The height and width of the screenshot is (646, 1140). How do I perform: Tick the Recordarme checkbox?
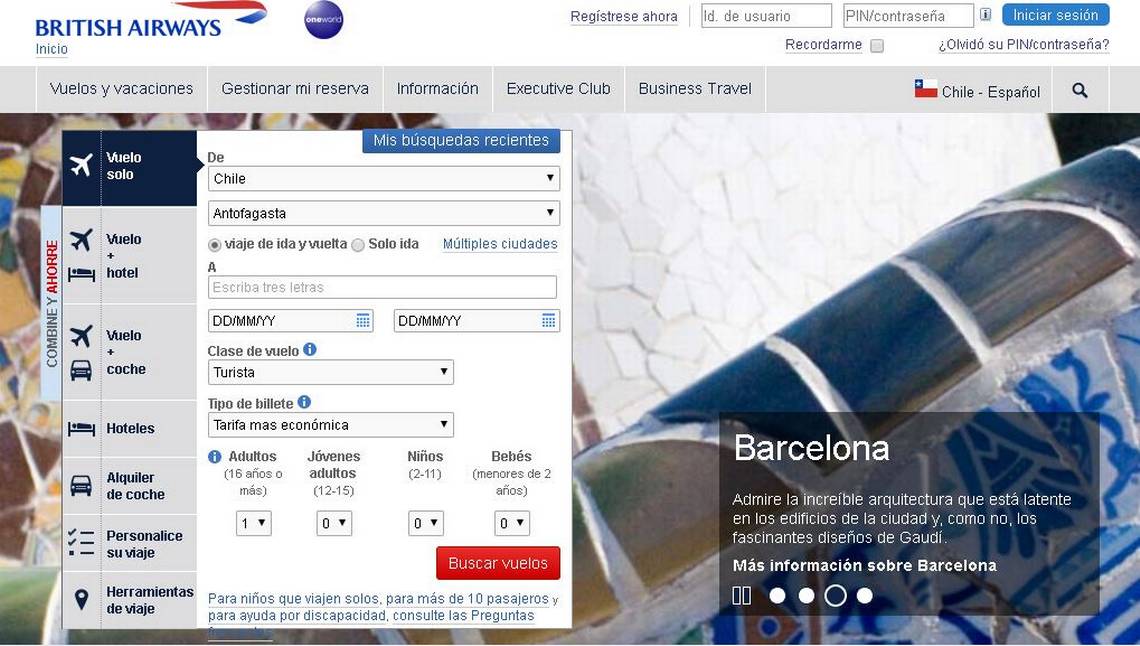(x=877, y=46)
